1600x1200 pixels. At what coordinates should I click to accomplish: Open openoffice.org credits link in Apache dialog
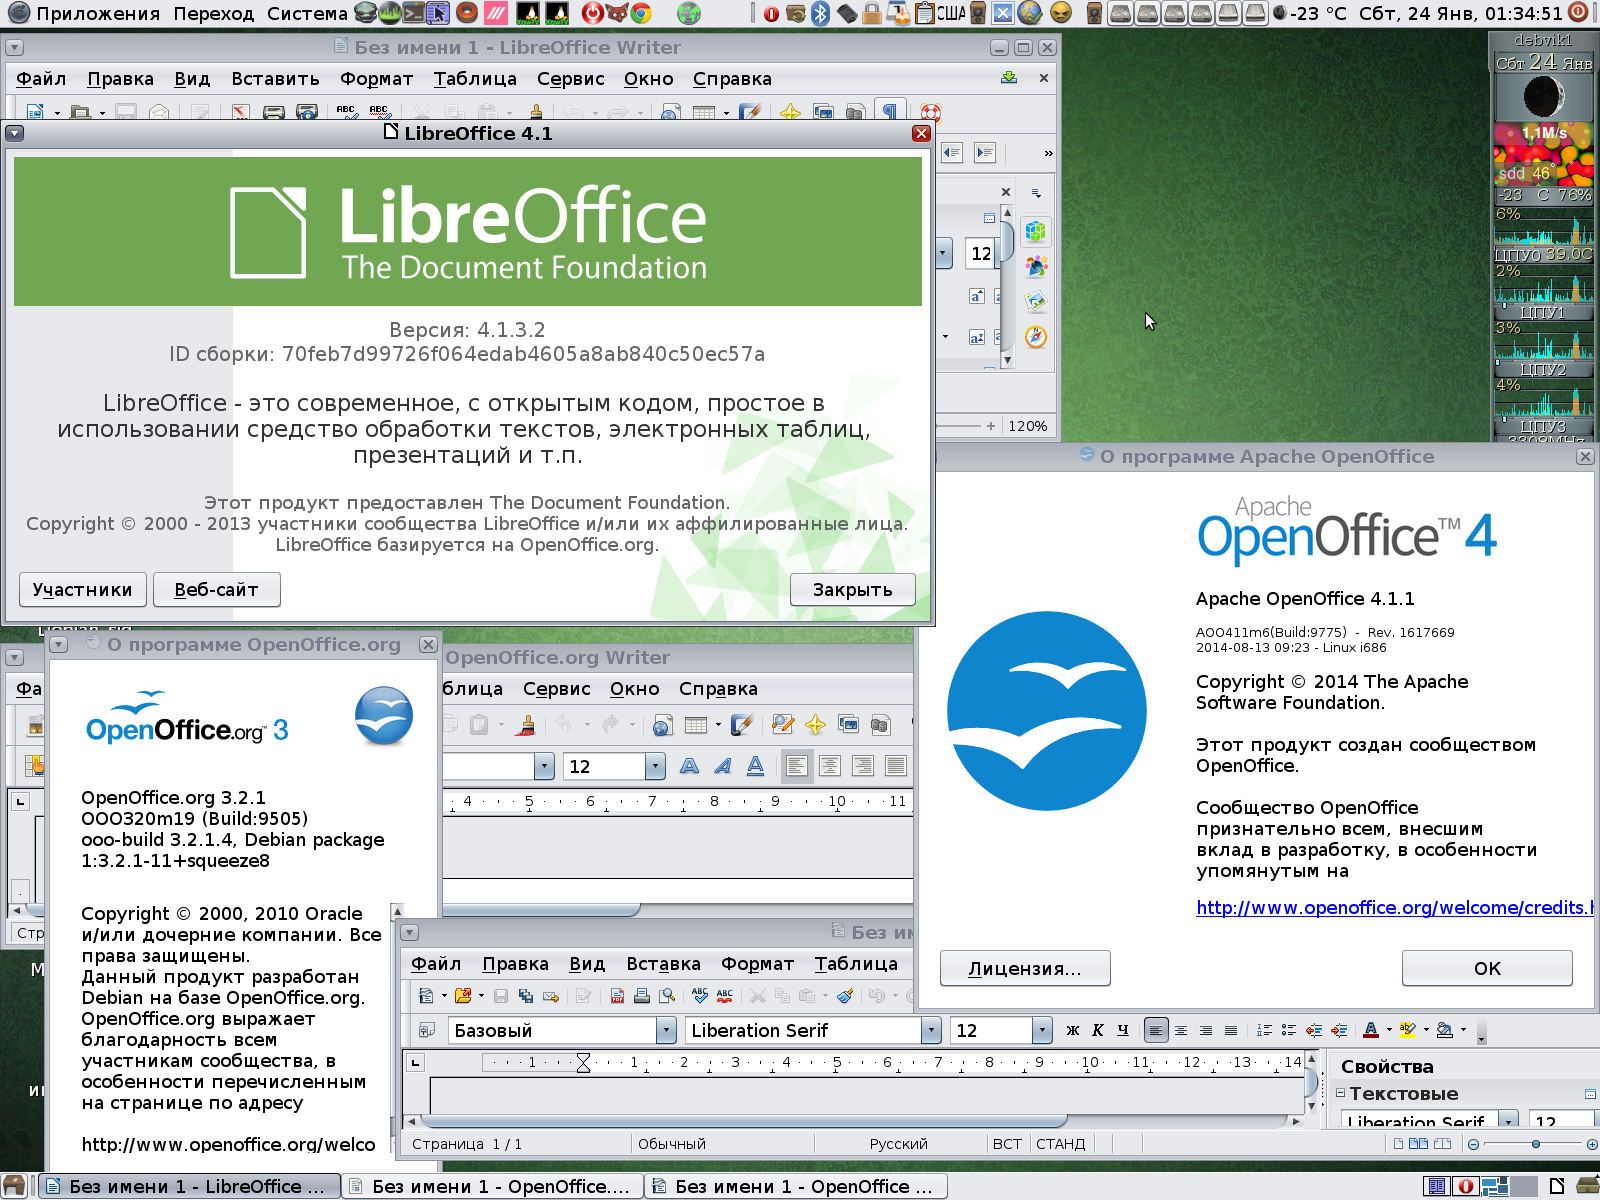pos(1394,908)
